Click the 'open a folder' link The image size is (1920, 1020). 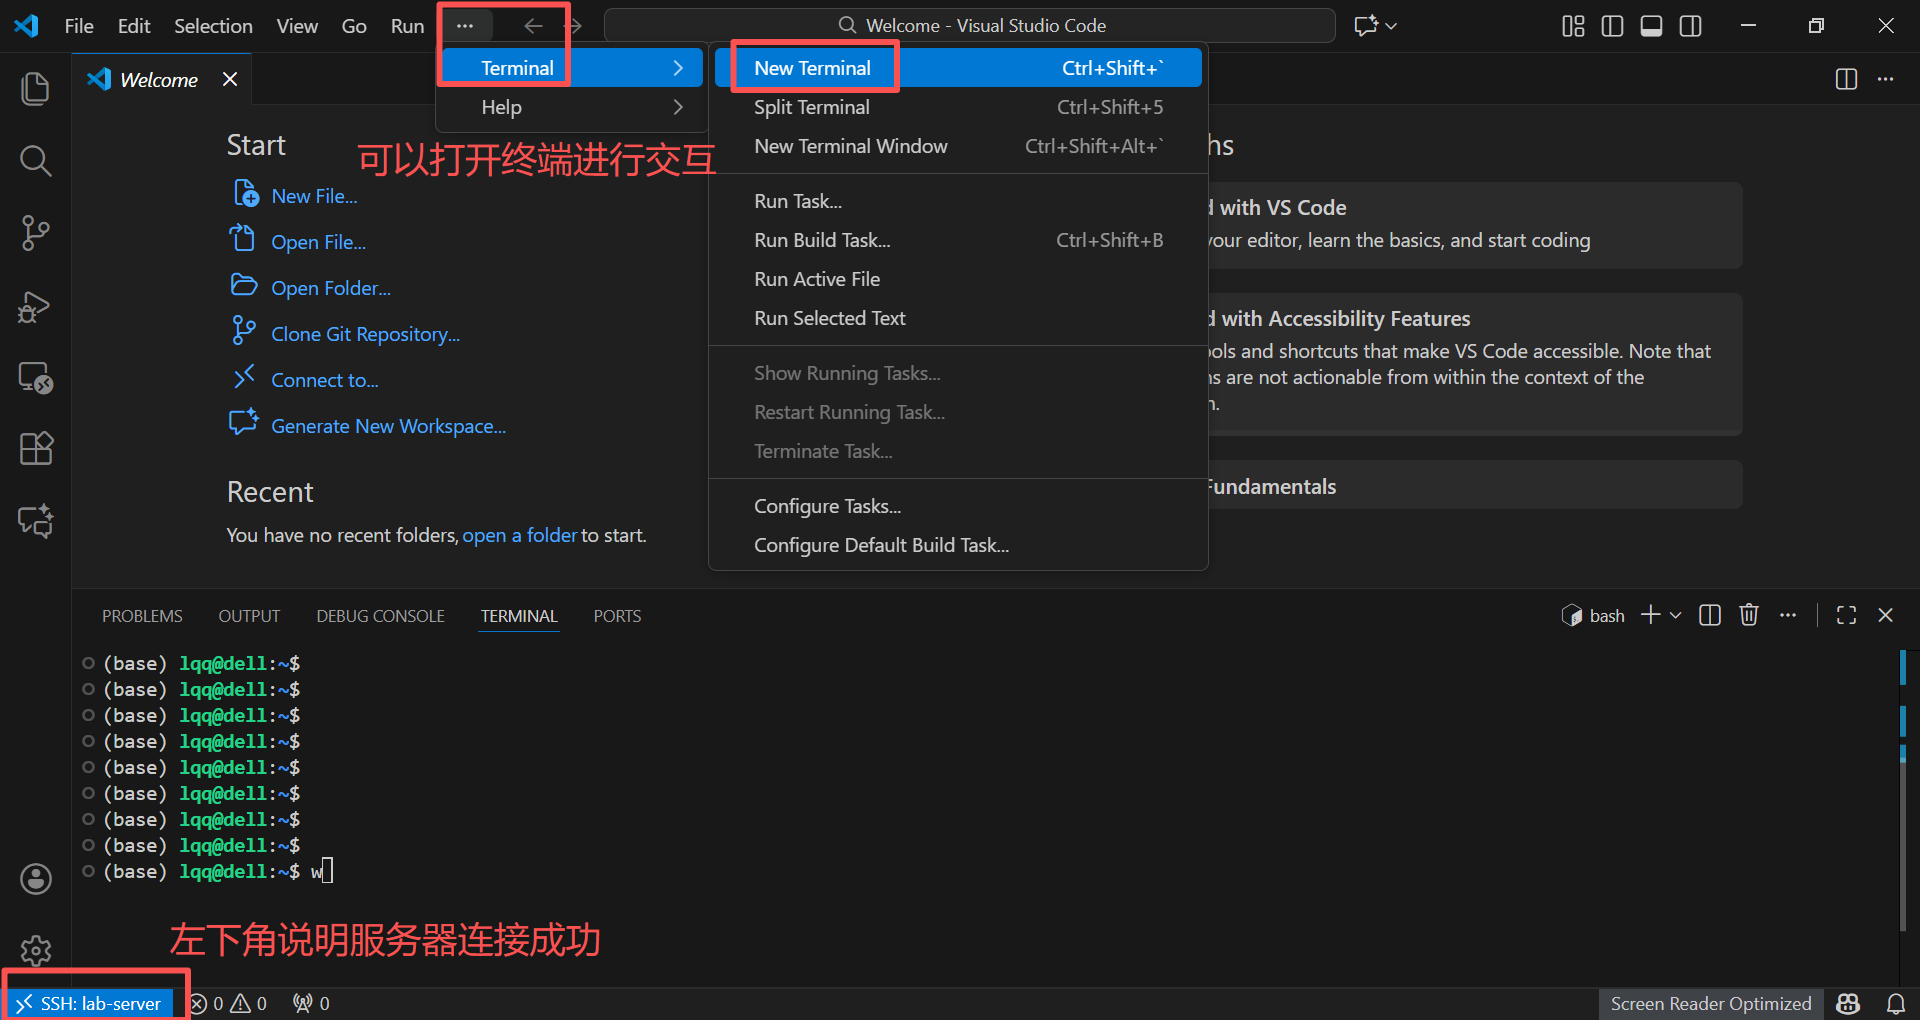click(x=519, y=535)
